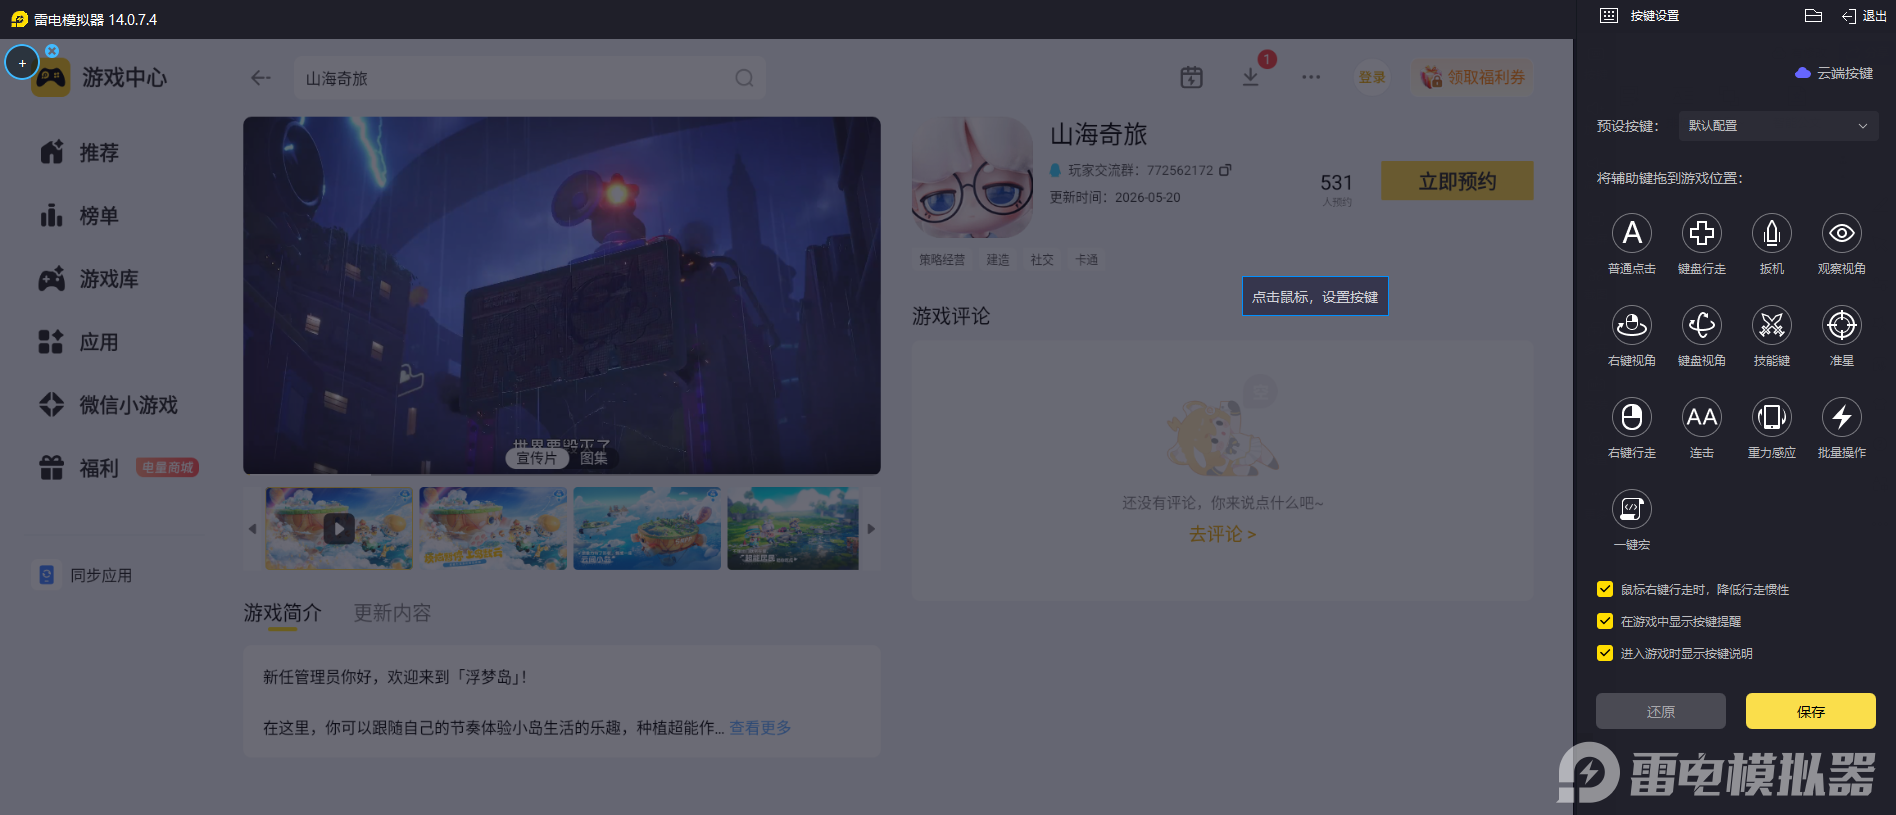
Task: Select the 图集 media tab
Action: 594,458
